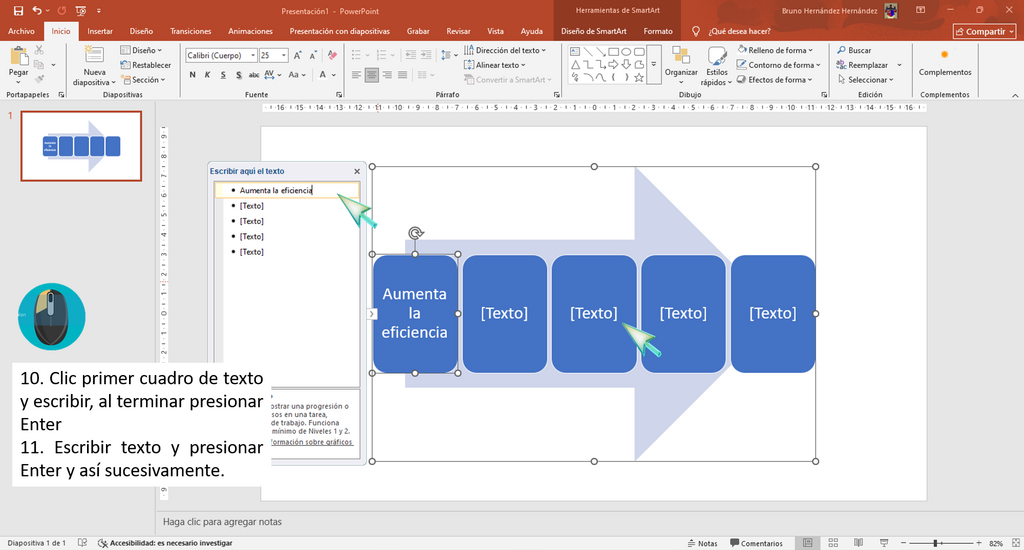The image size is (1024, 550).
Task: Select slide 1 thumbnail in panel
Action: (x=81, y=146)
